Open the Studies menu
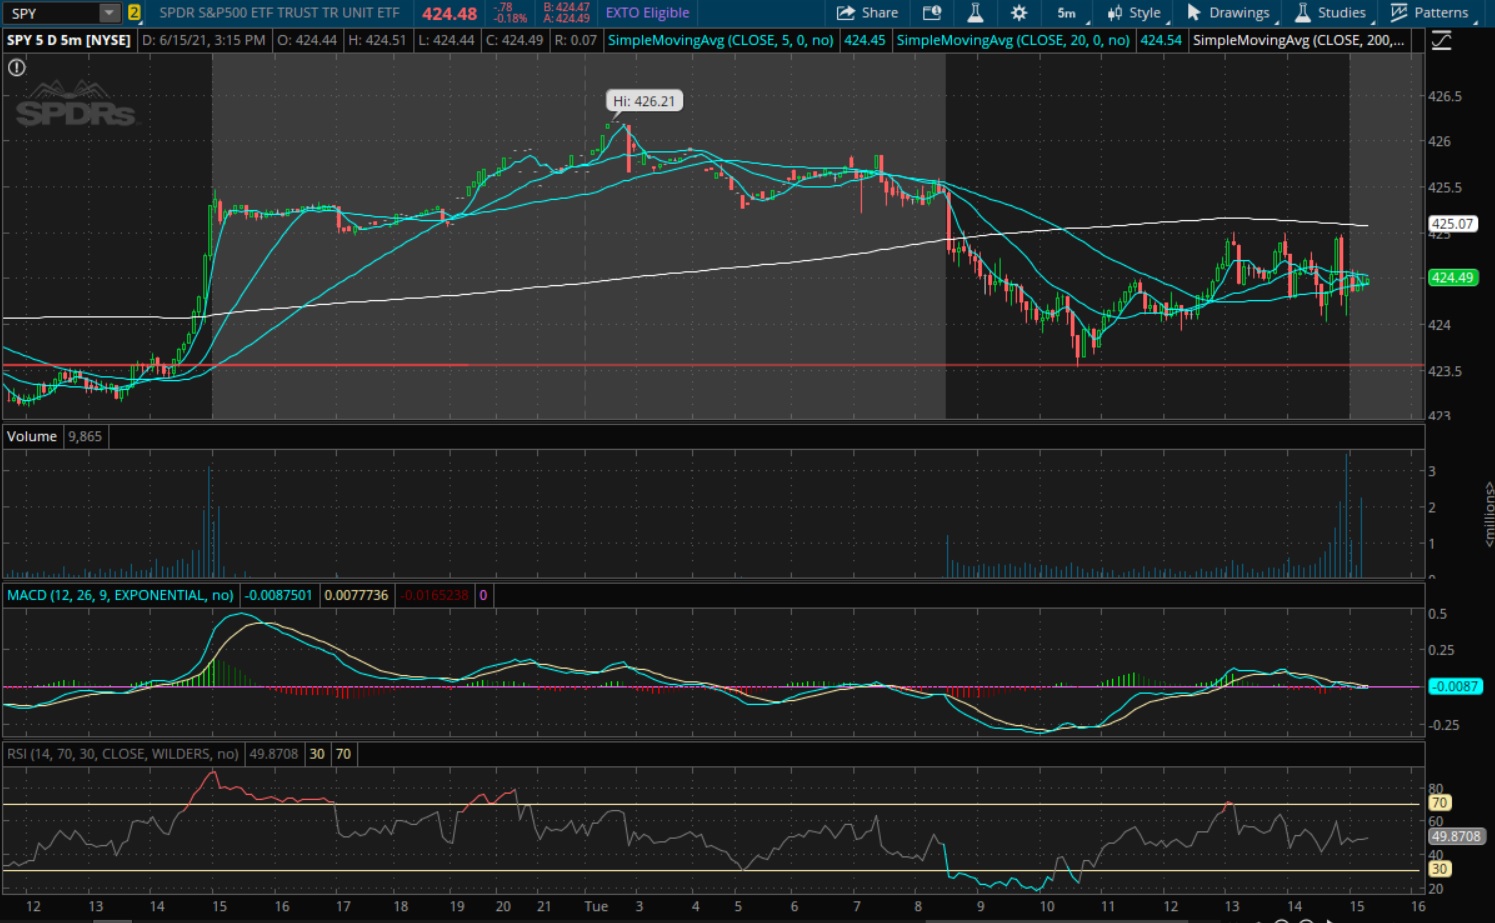 (1331, 13)
